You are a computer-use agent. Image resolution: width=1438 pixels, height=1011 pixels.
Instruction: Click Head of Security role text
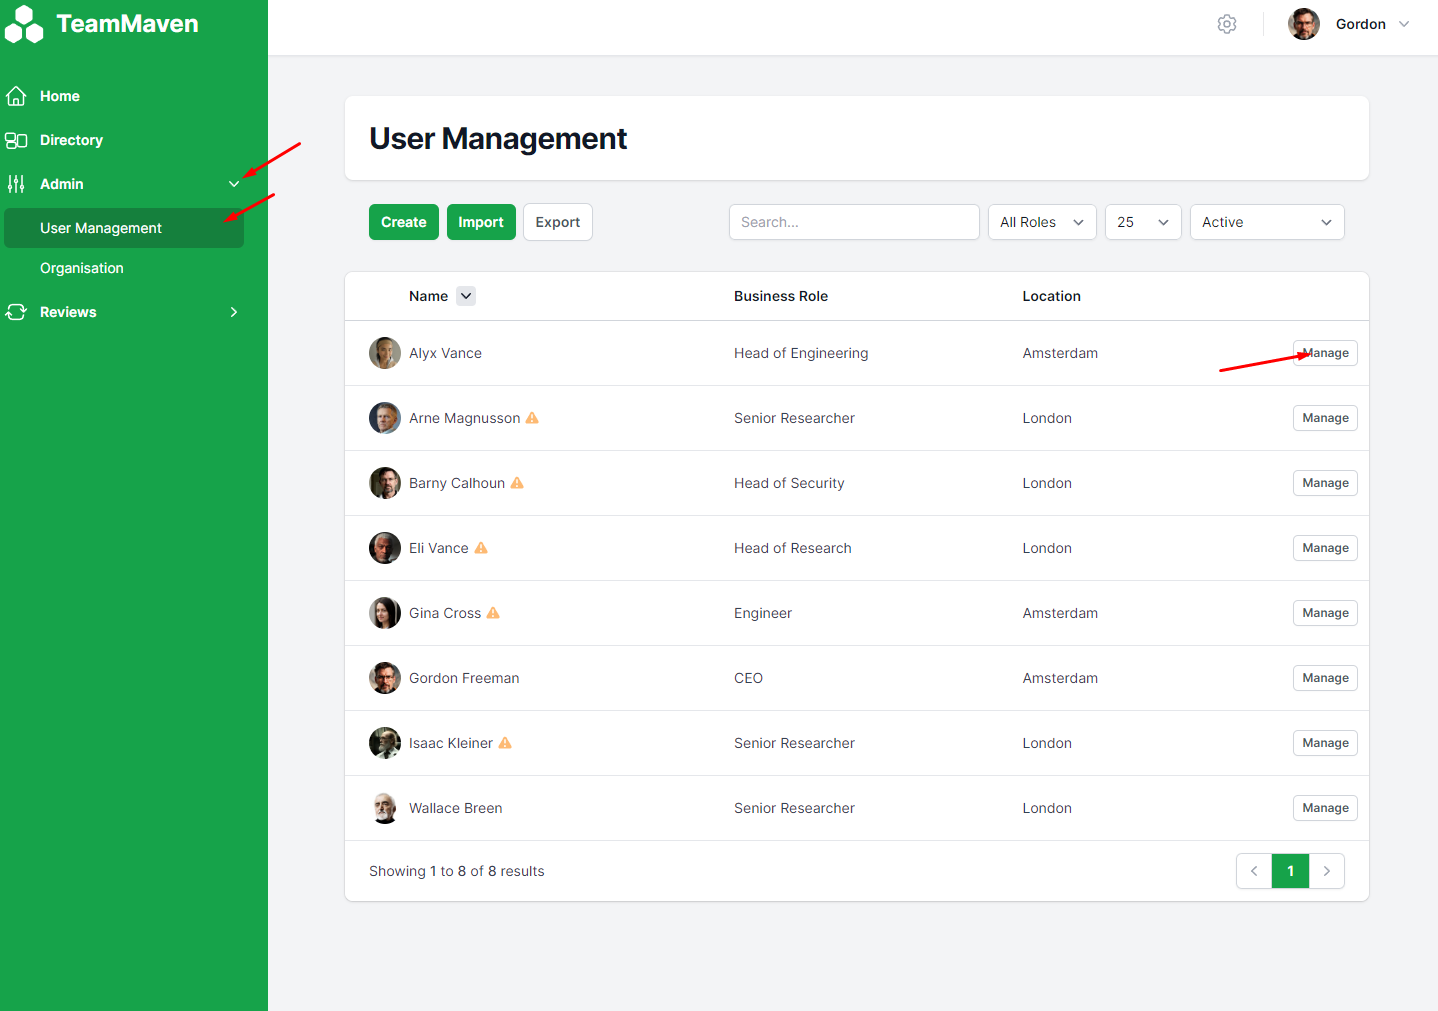(789, 483)
